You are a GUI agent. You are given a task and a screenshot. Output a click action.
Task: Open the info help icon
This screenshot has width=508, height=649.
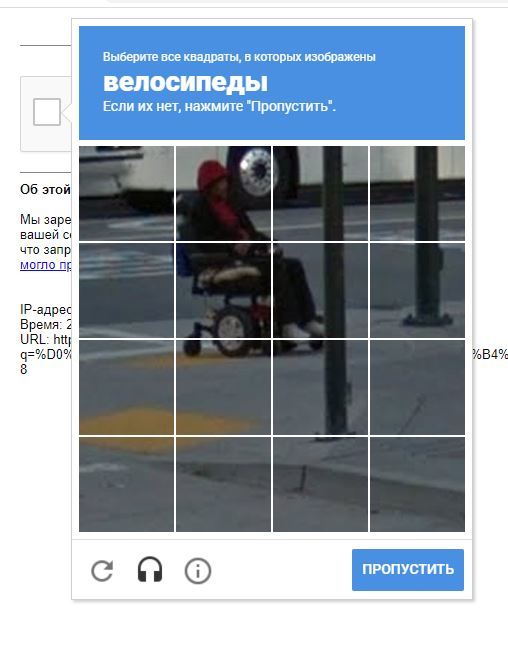[x=197, y=571]
